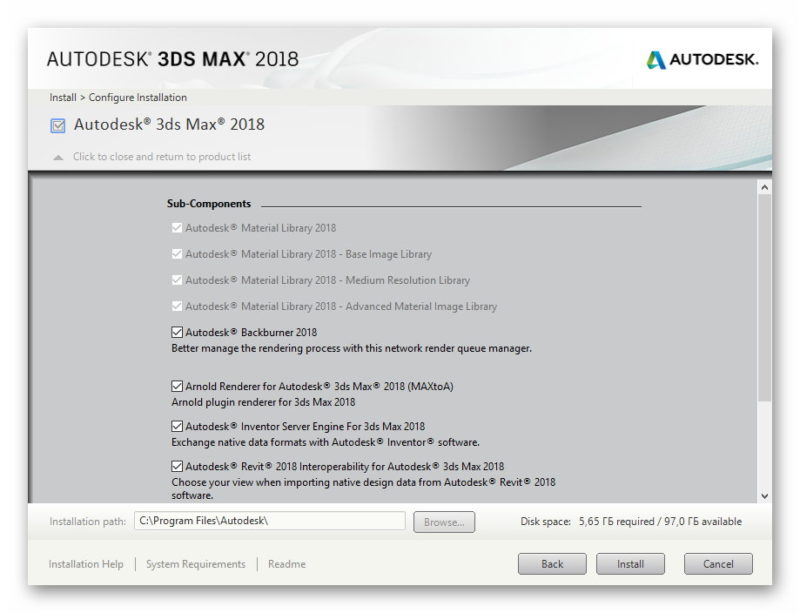Click the Autodesk logo

pyautogui.click(x=702, y=60)
